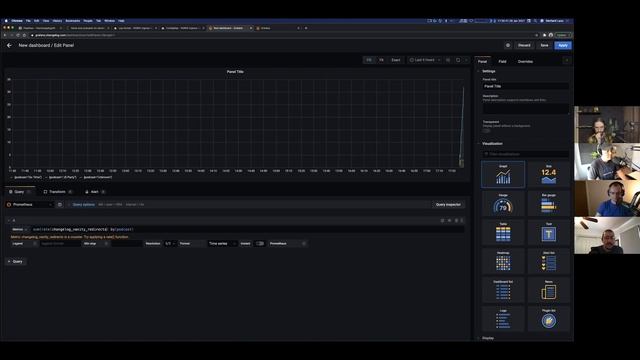Viewport: 640px width, 360px height.
Task: Go back using the Edit Panel arrow
Action: [9, 45]
